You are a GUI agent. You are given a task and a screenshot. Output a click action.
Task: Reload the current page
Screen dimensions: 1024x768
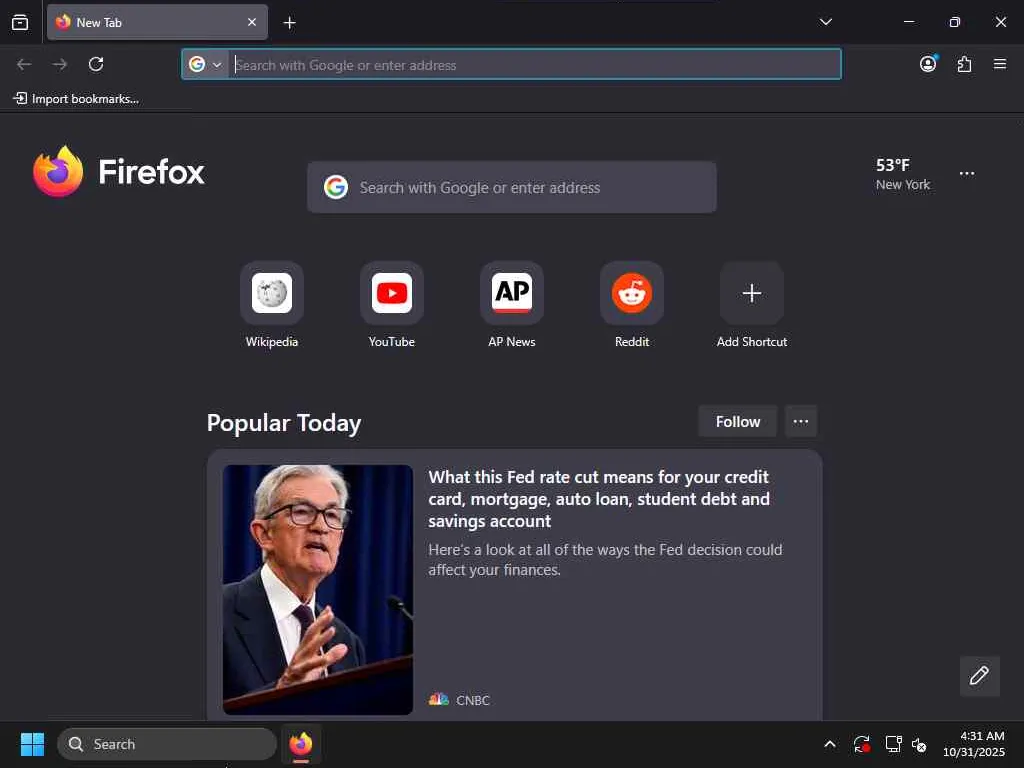(x=96, y=64)
